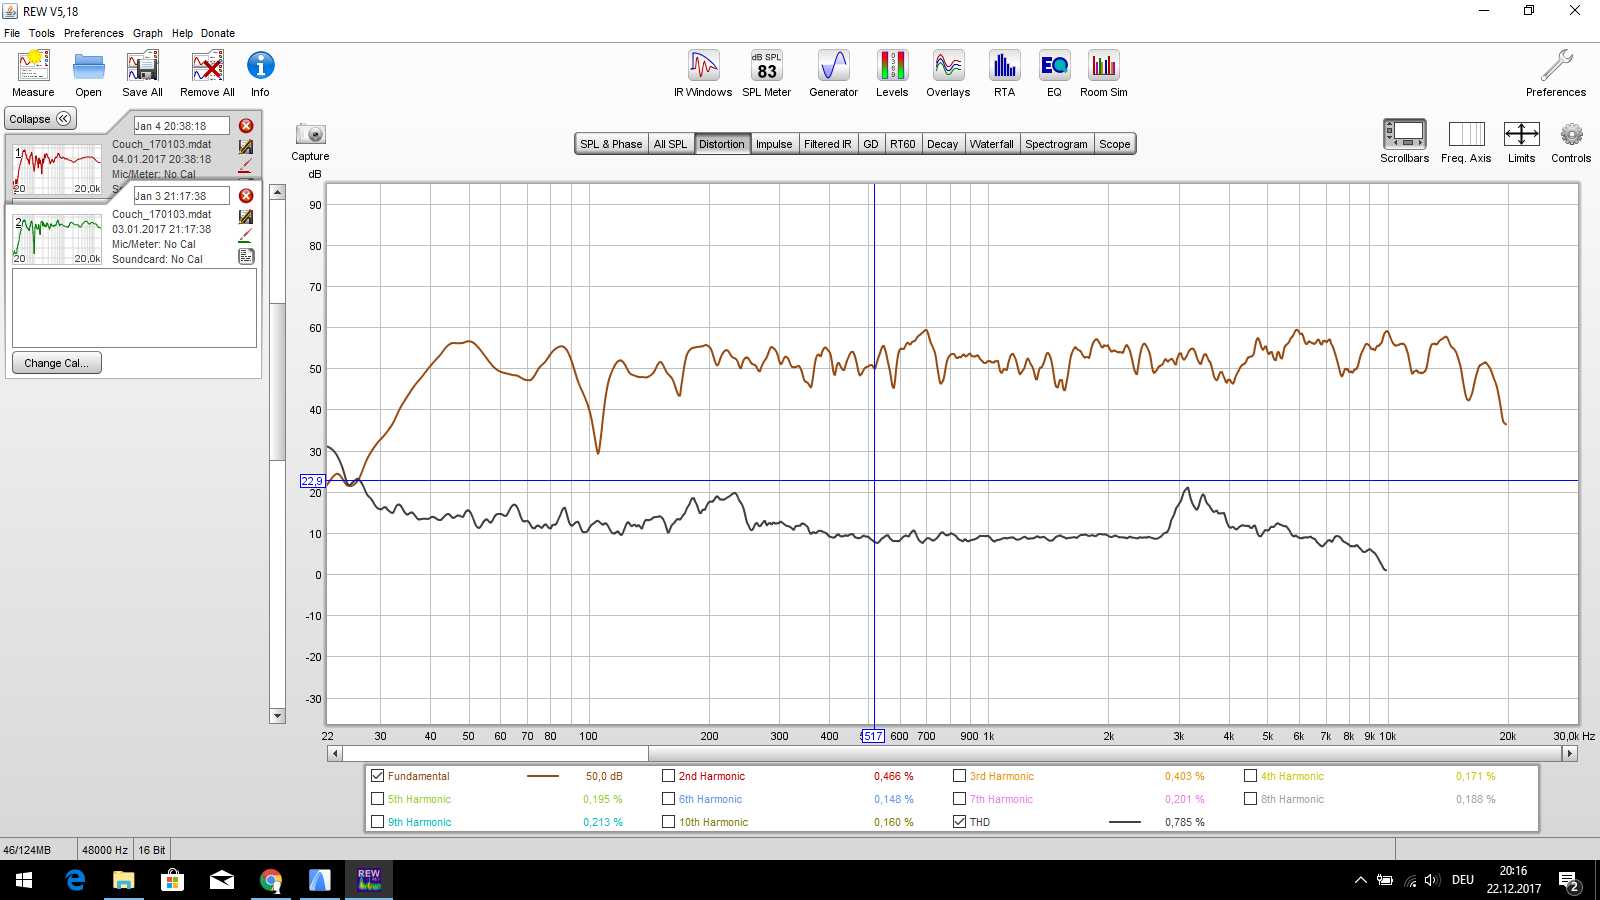Select the Jan 4 measurement thumbnail

coord(57,169)
